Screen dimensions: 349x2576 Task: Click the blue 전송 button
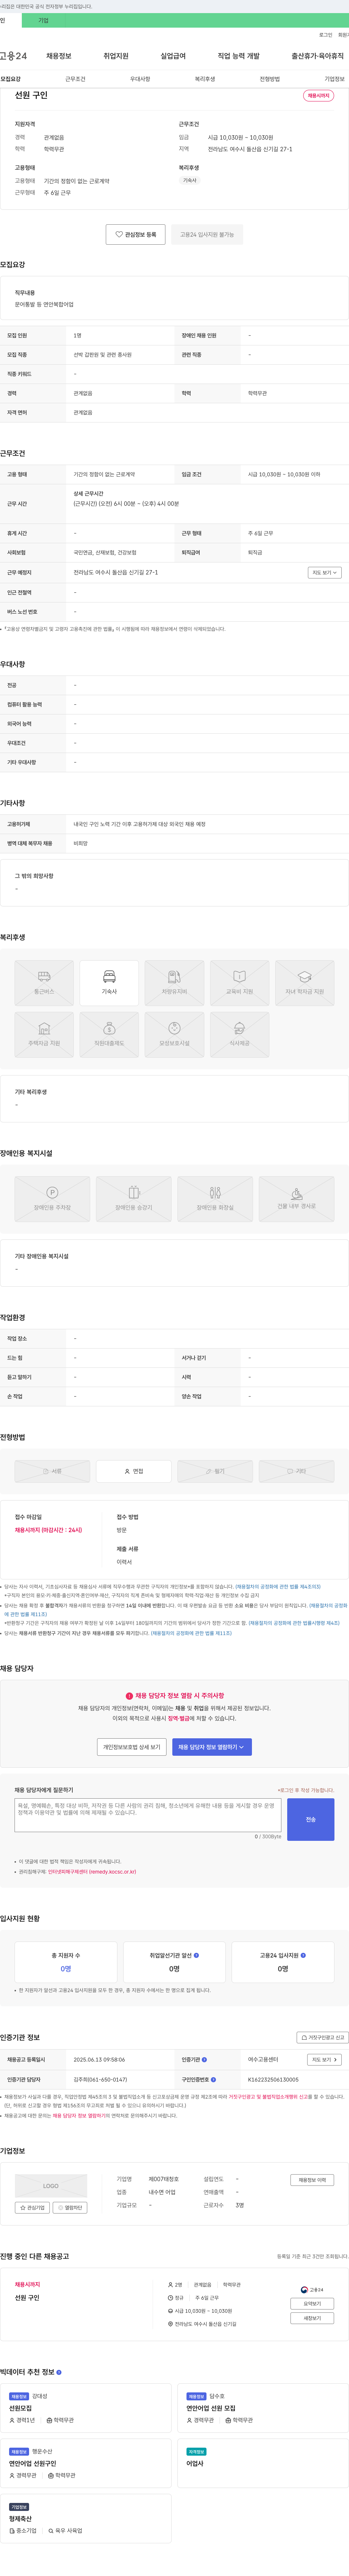click(x=311, y=1819)
